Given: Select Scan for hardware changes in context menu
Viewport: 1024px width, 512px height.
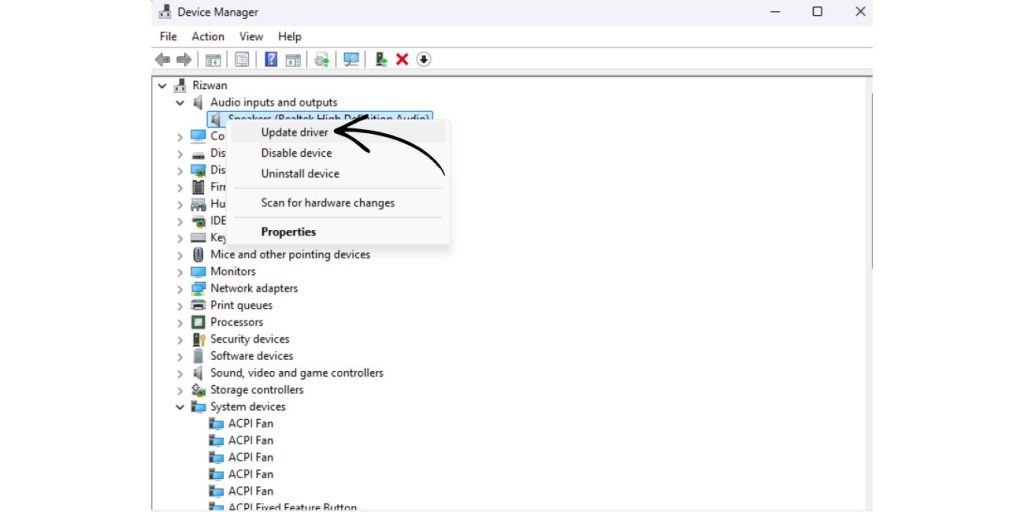Looking at the screenshot, I should pyautogui.click(x=338, y=202).
